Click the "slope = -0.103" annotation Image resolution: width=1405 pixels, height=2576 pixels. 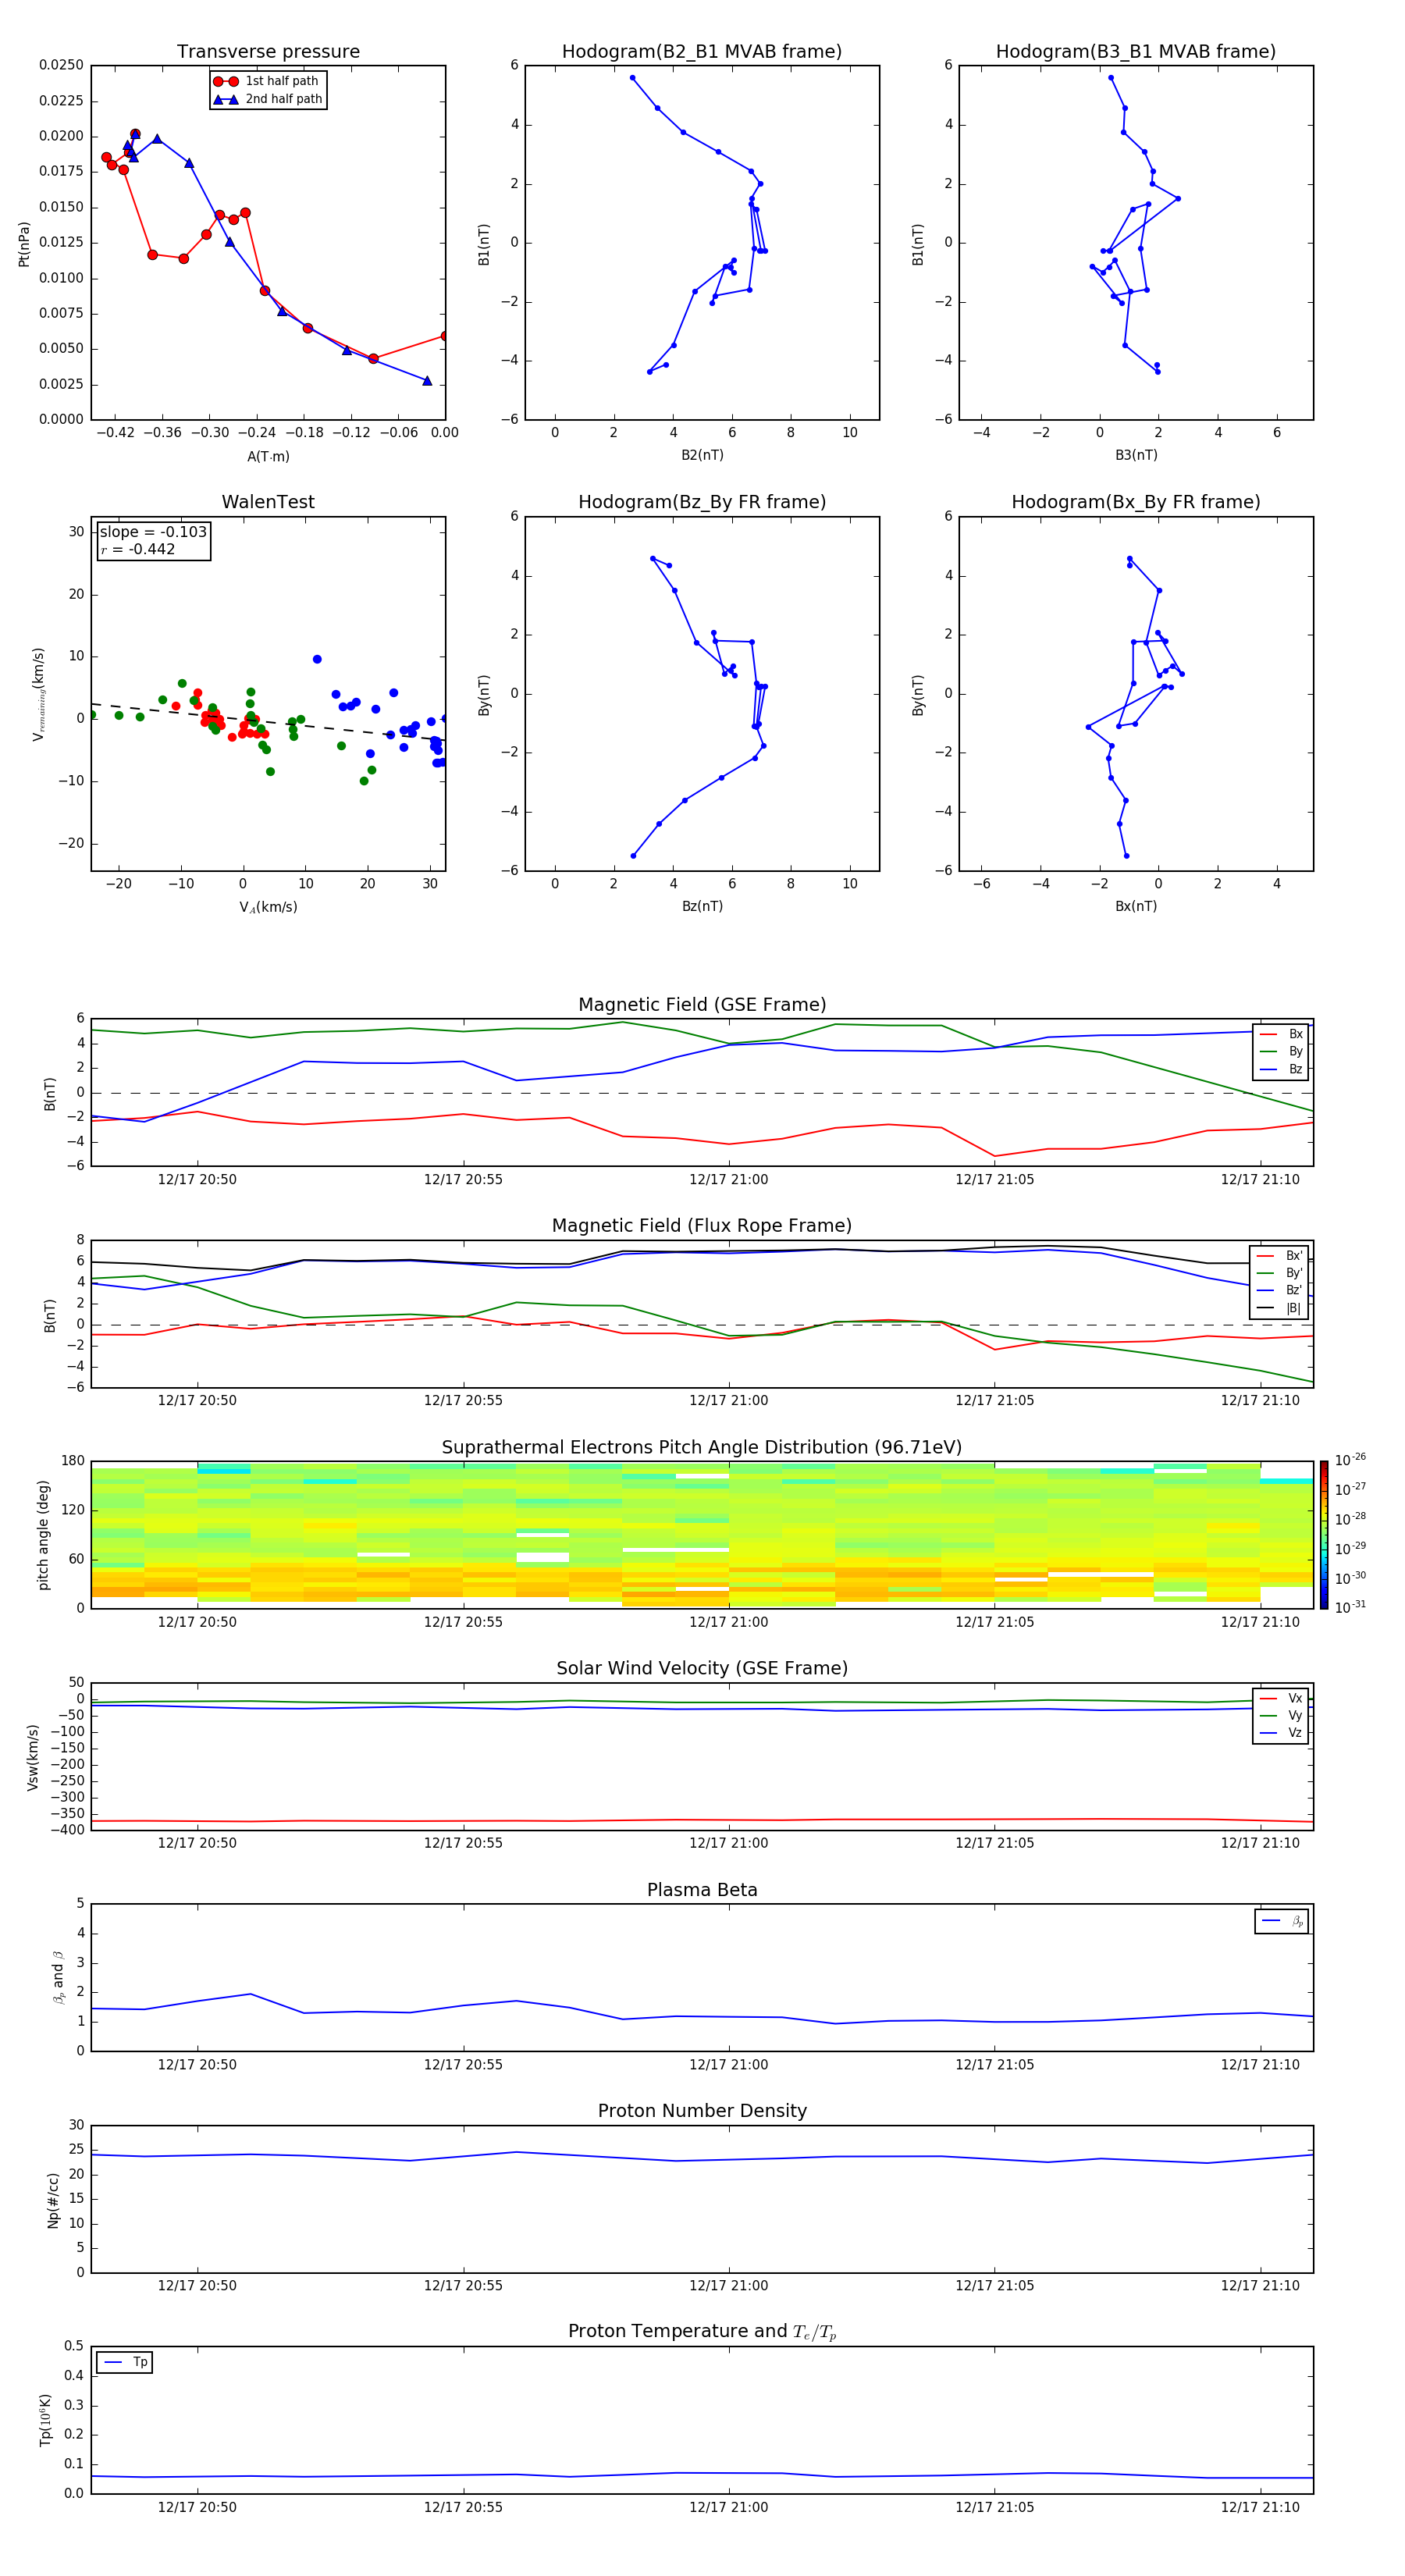[153, 532]
